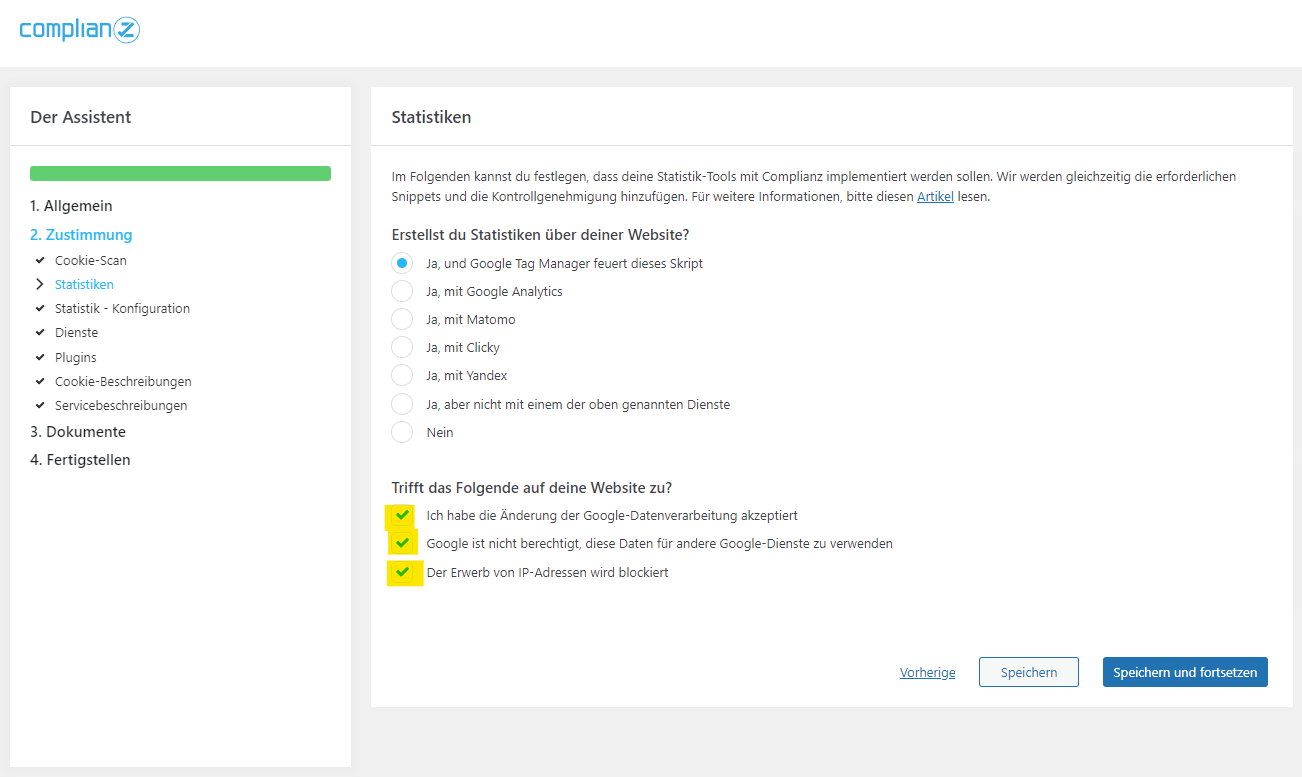The image size is (1302, 777).
Task: Open the Cookie-Scan step
Action: pos(91,260)
